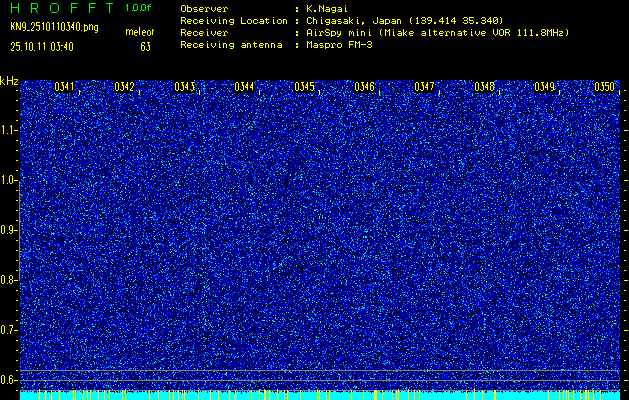Click the 0.9 frequency axis label
The width and height of the screenshot is (629, 400).
coord(9,230)
